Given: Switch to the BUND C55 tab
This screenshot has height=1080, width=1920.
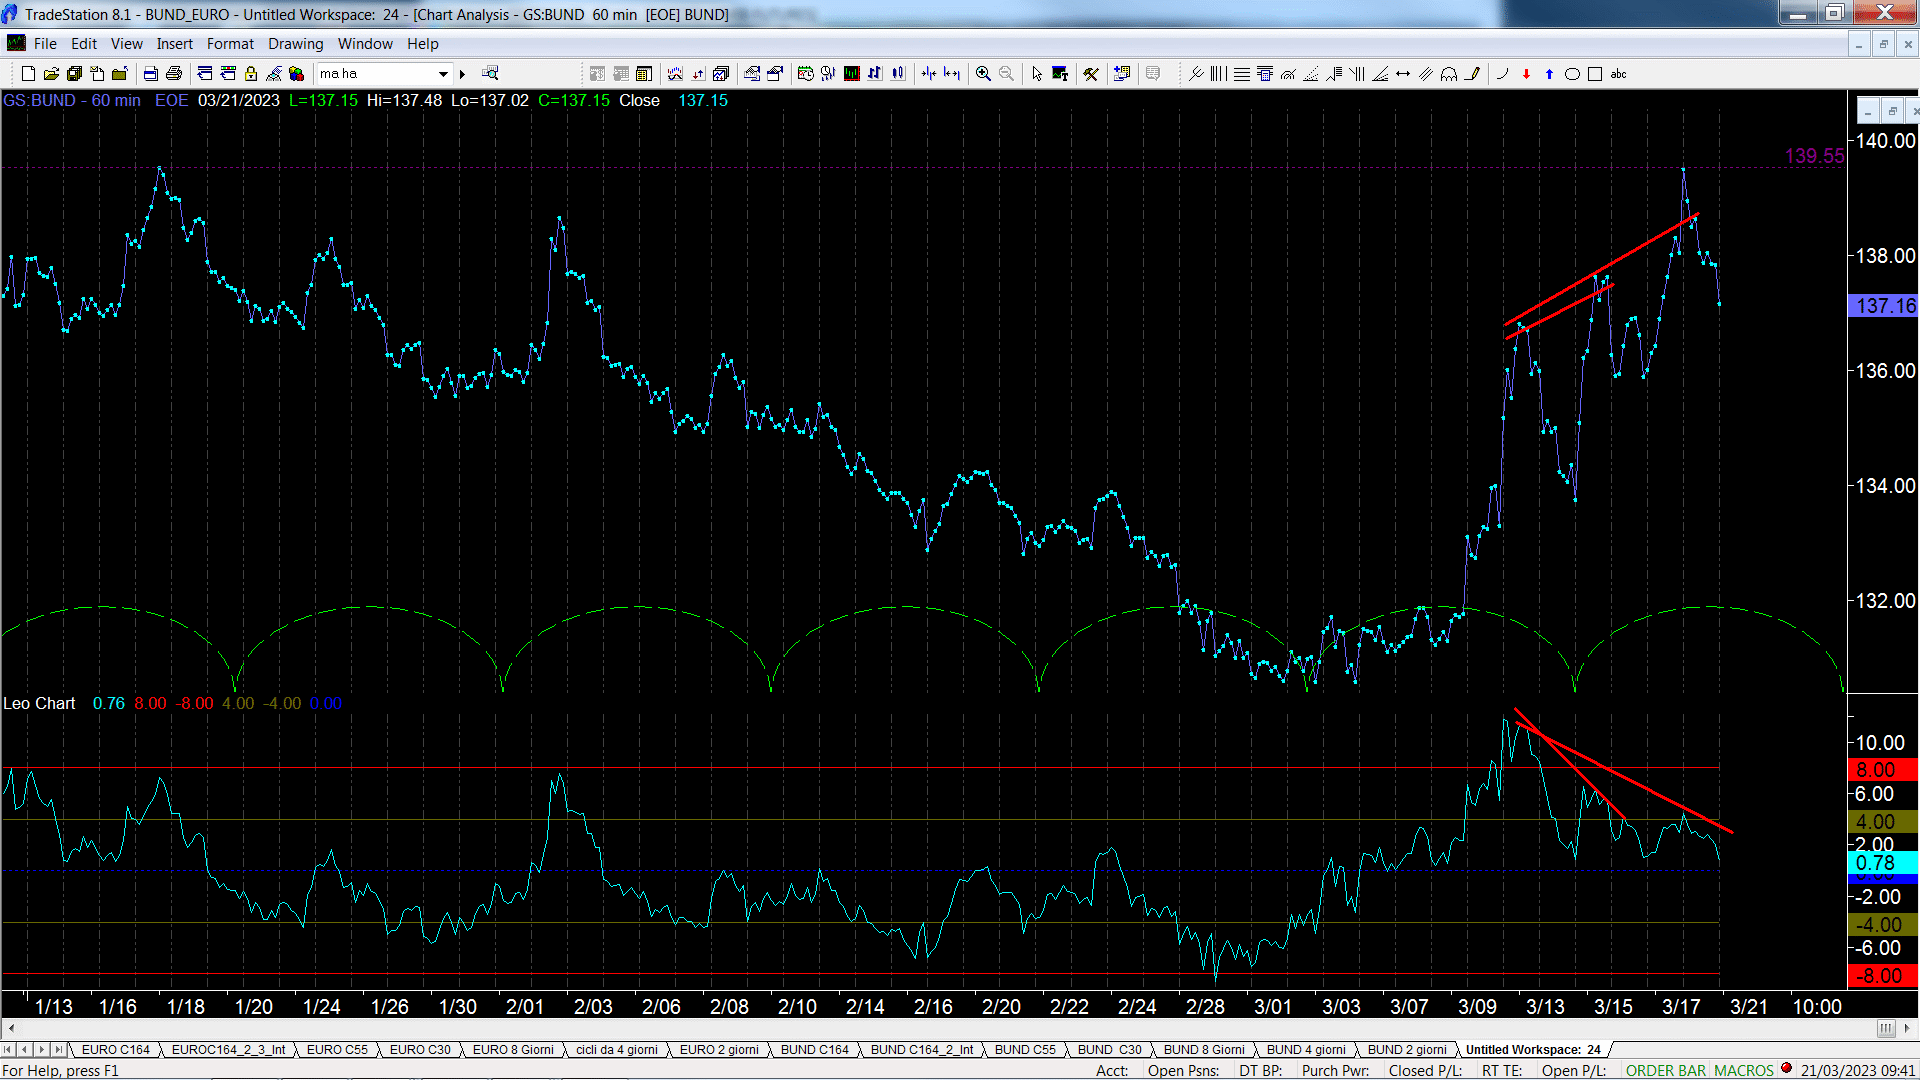Looking at the screenshot, I should [1025, 1050].
